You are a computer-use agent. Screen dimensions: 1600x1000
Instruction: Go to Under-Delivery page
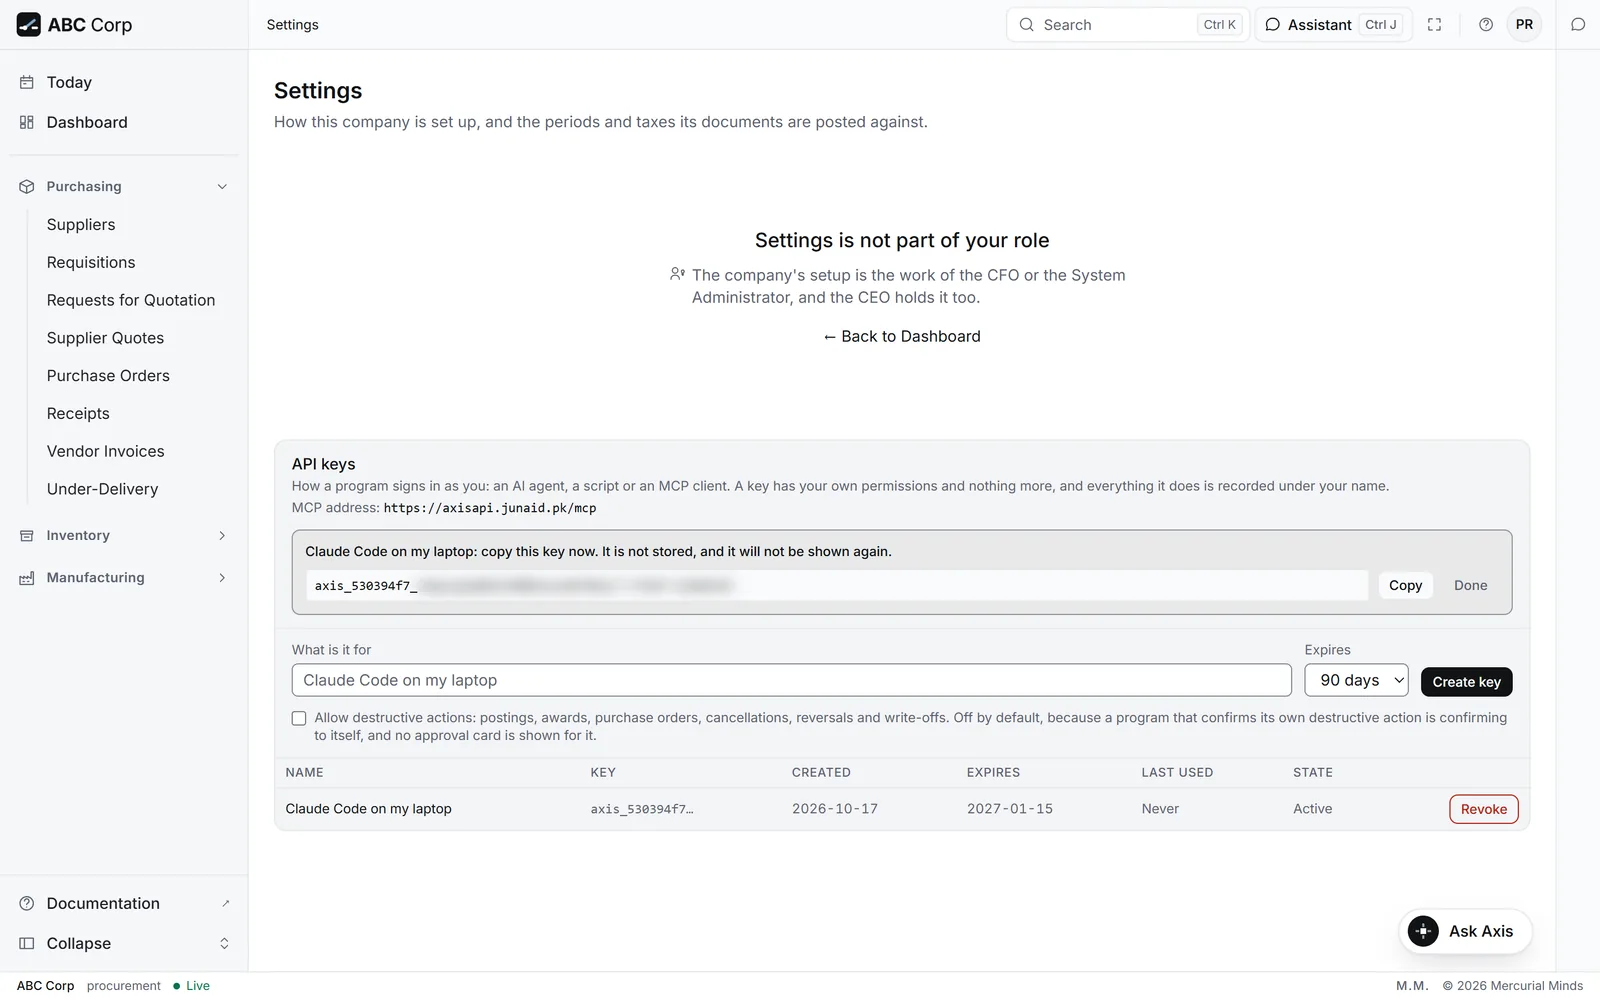tap(102, 489)
